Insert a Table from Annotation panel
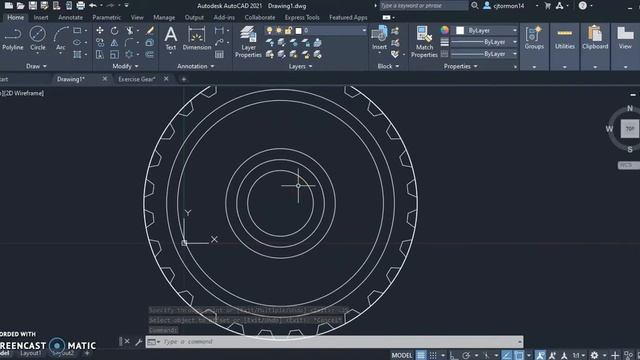Viewport: 640px width, 360px height. [x=219, y=54]
